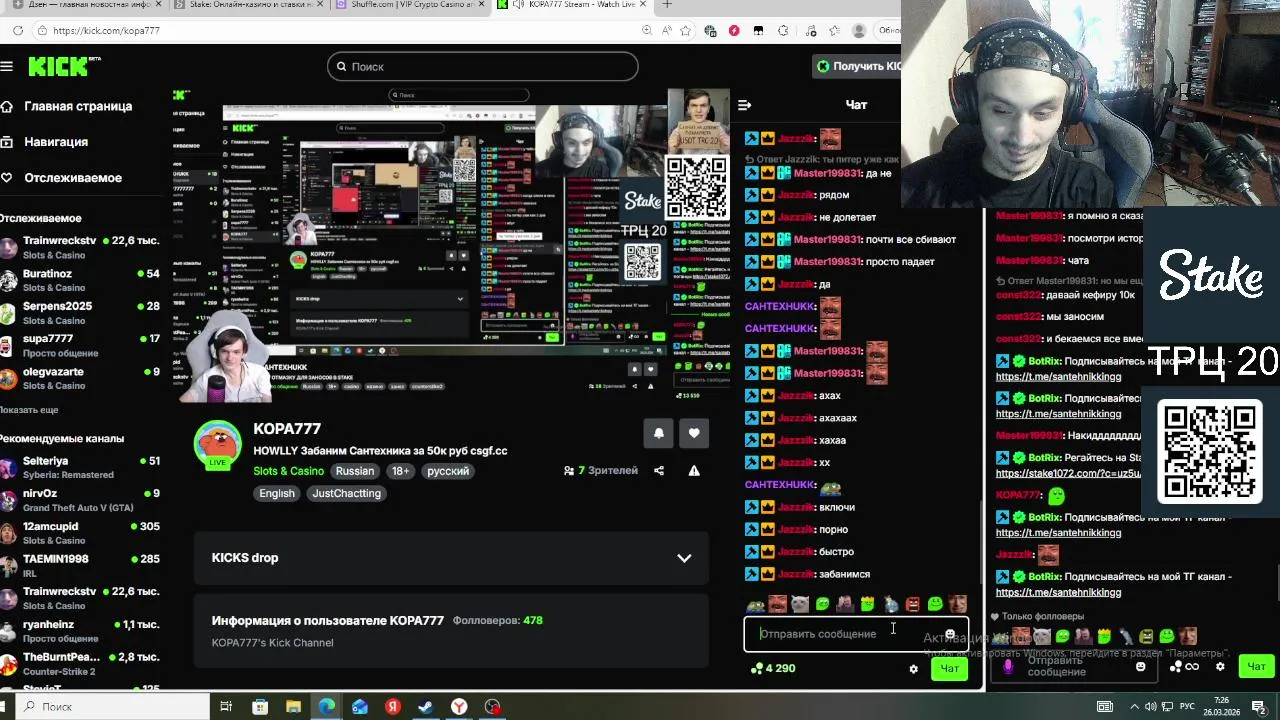
Task: Select the "Russian" tag
Action: (354, 471)
